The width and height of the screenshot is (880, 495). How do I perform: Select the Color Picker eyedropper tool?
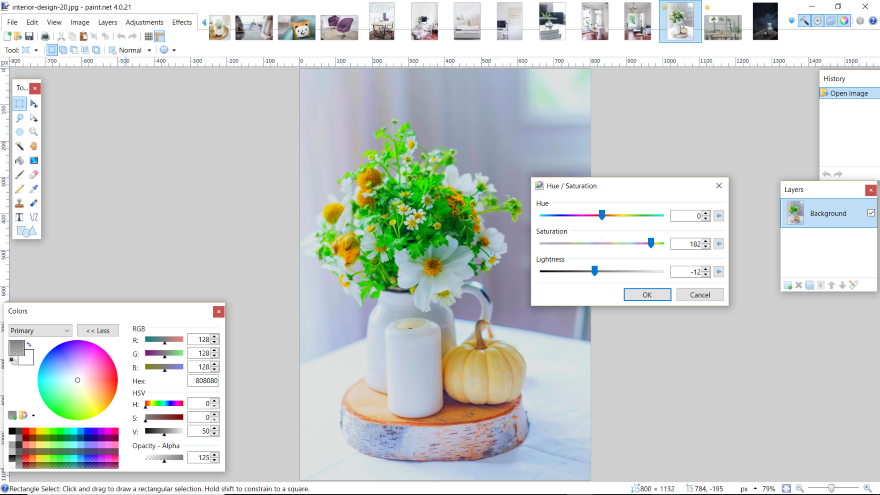pyautogui.click(x=33, y=188)
